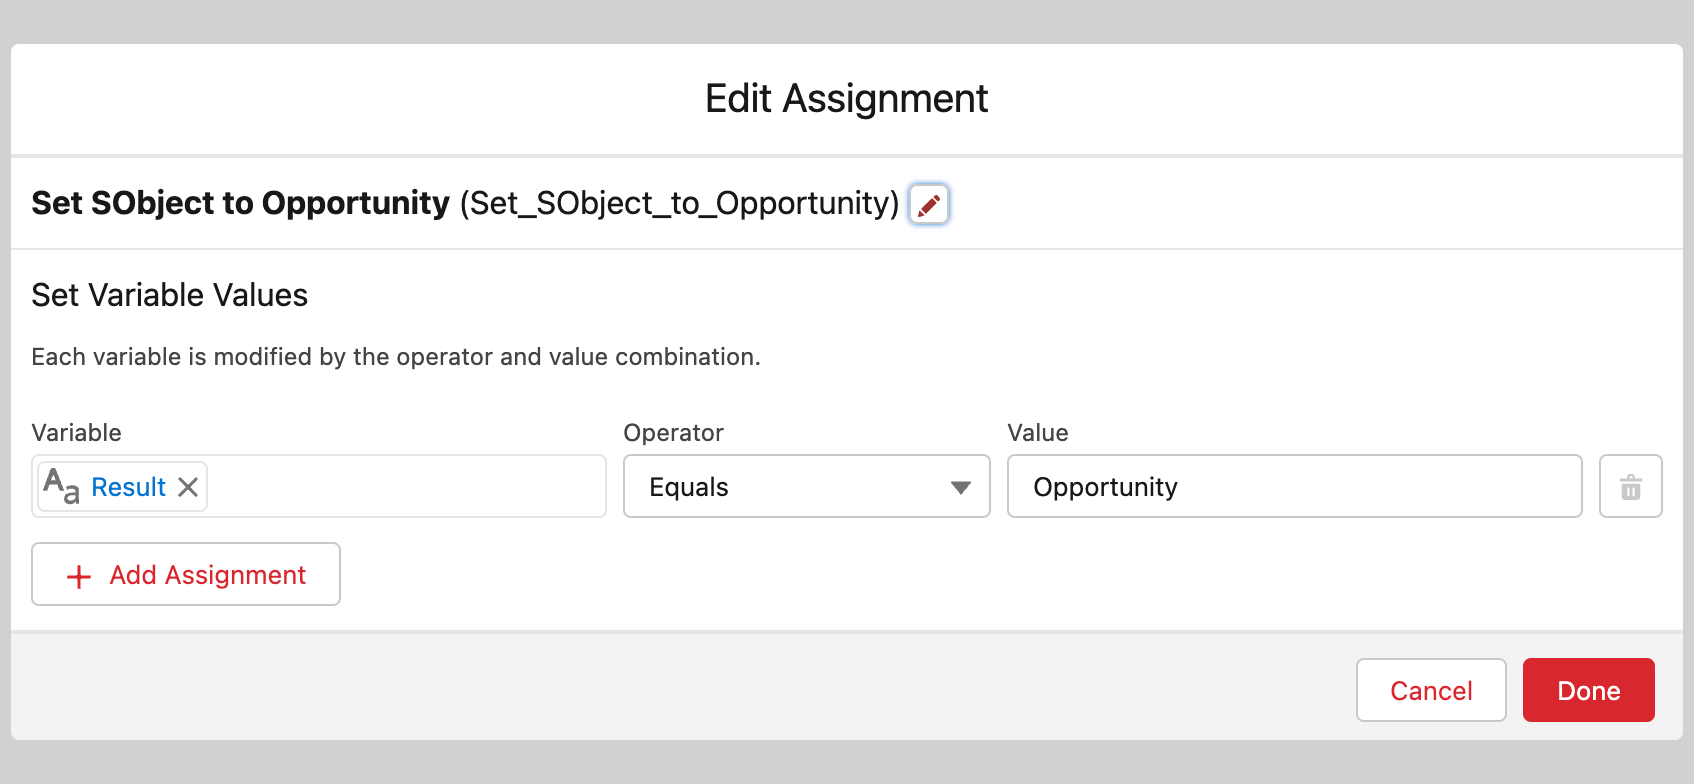Click the Set_SObject_to_Opportunity API name
Viewport: 1694px width, 784px height.
click(680, 203)
